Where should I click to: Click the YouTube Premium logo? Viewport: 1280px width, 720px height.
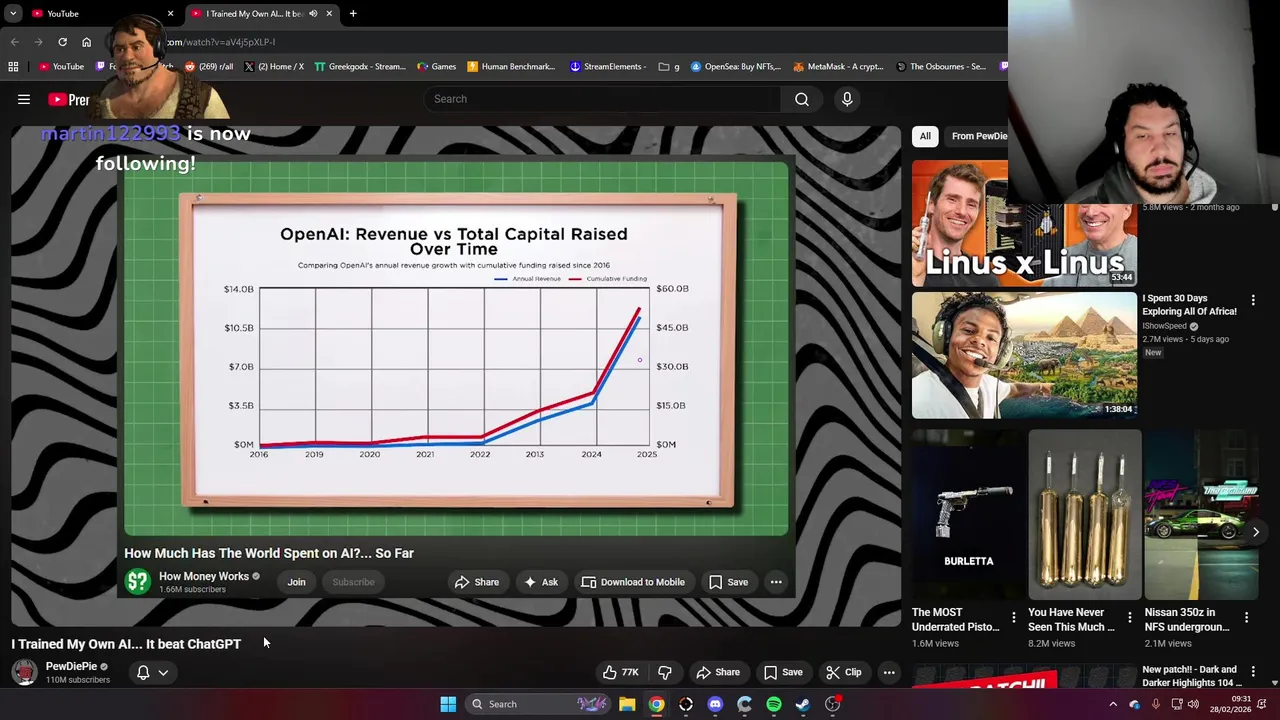coord(69,99)
